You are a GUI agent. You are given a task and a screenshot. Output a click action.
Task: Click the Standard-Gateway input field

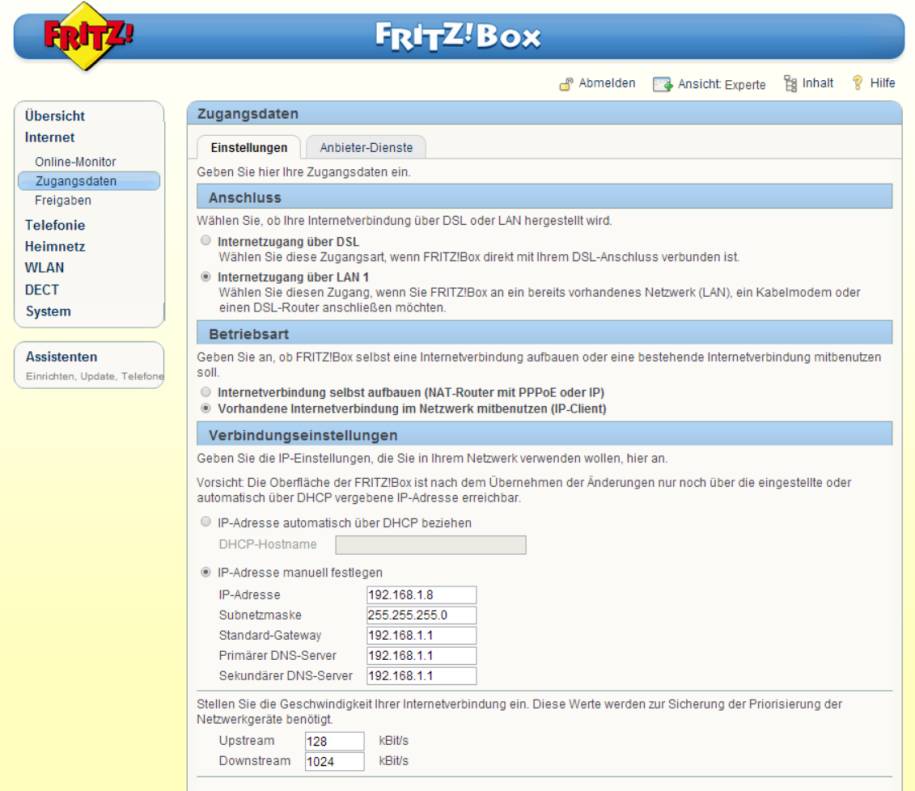click(x=421, y=635)
